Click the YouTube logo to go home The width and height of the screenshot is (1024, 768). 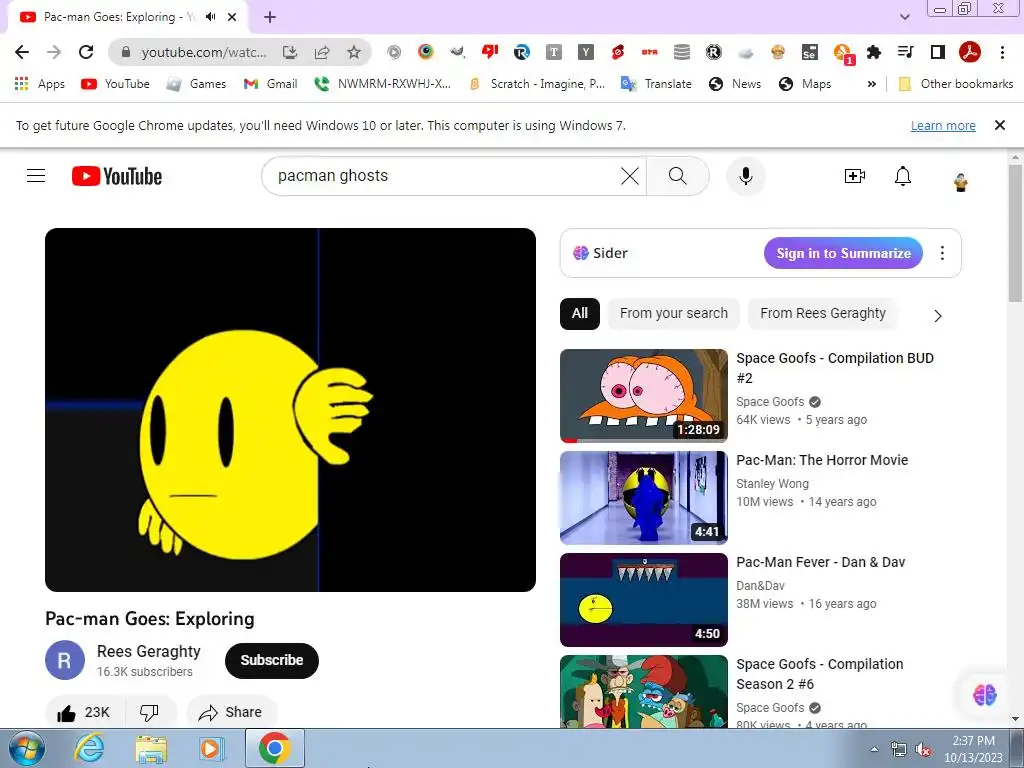coord(117,176)
